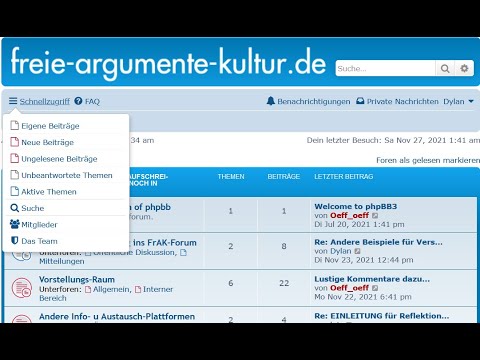Click the freie-argumente-kultur.de site title
The width and height of the screenshot is (480, 360).
168,63
